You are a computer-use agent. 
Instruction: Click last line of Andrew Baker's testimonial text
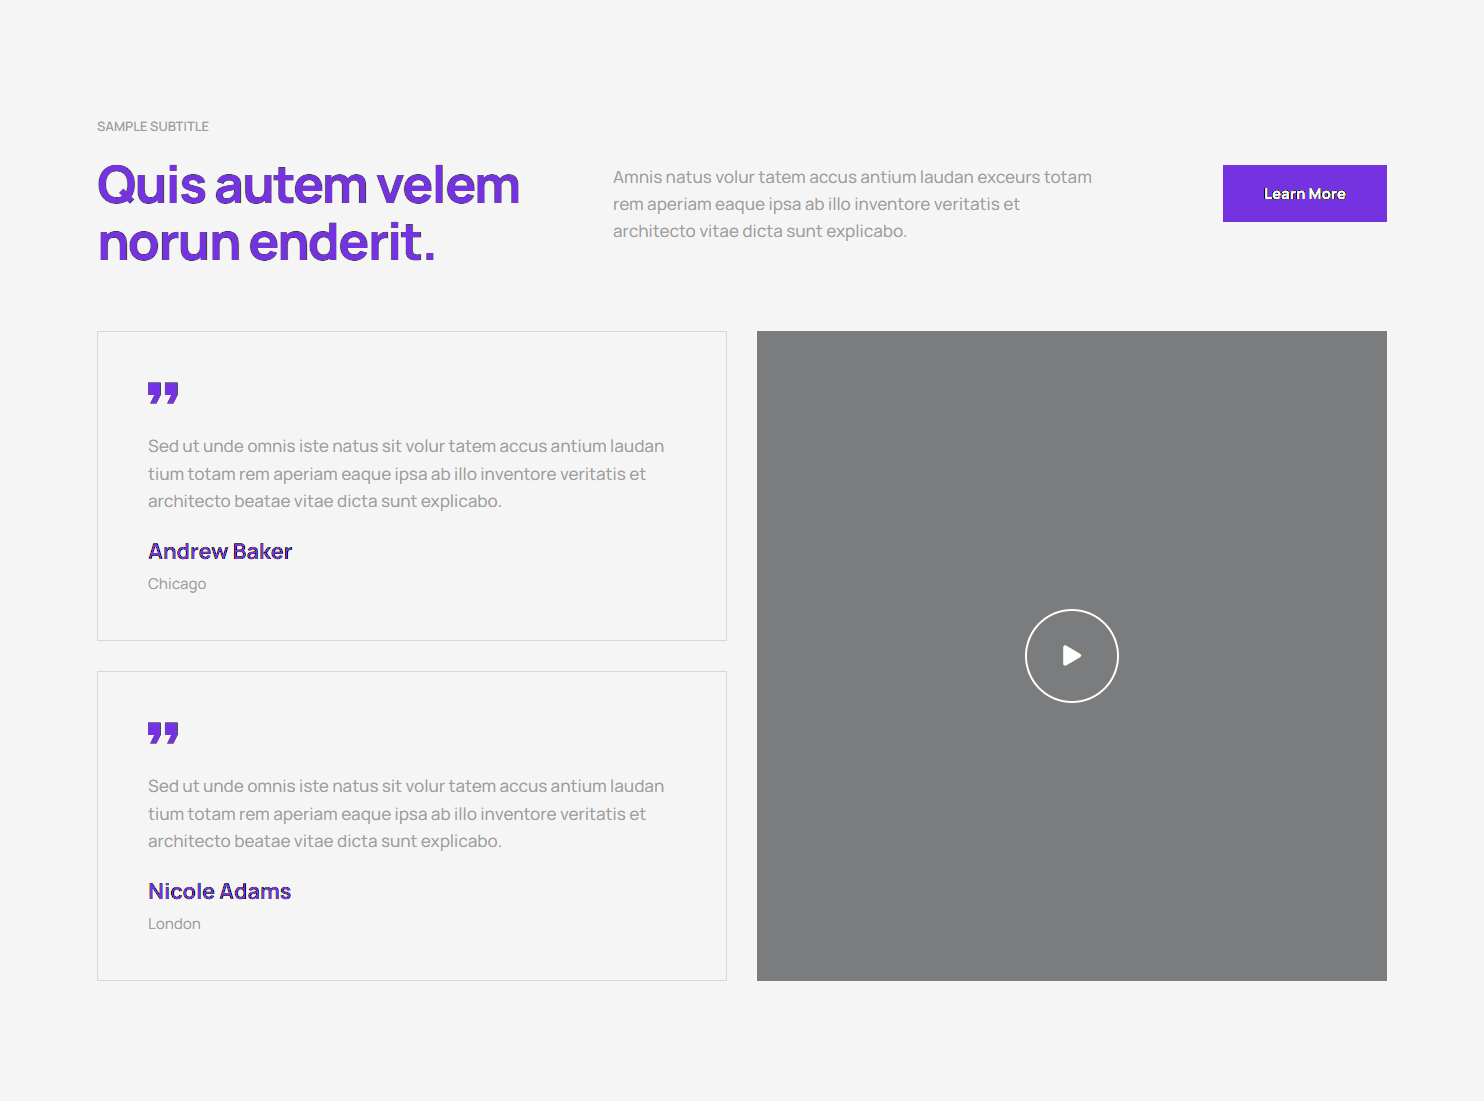pos(324,501)
